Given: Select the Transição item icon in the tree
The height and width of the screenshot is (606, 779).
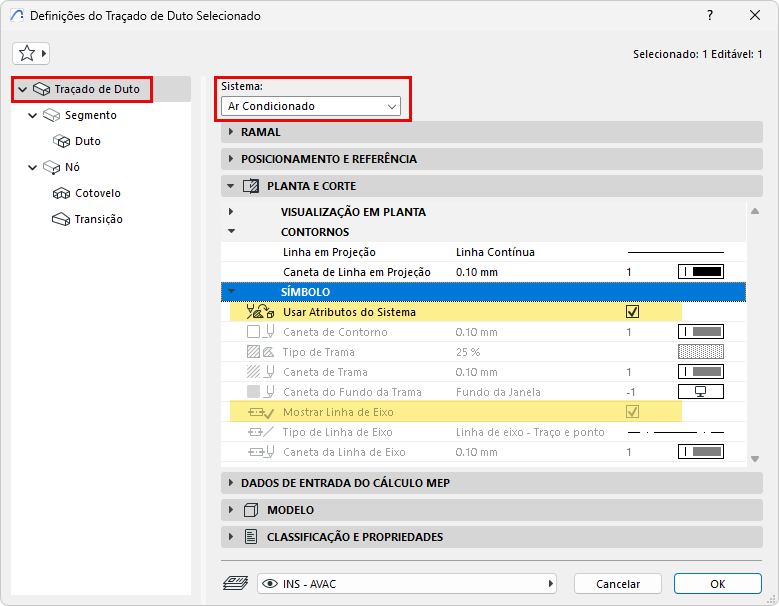Looking at the screenshot, I should coord(61,219).
